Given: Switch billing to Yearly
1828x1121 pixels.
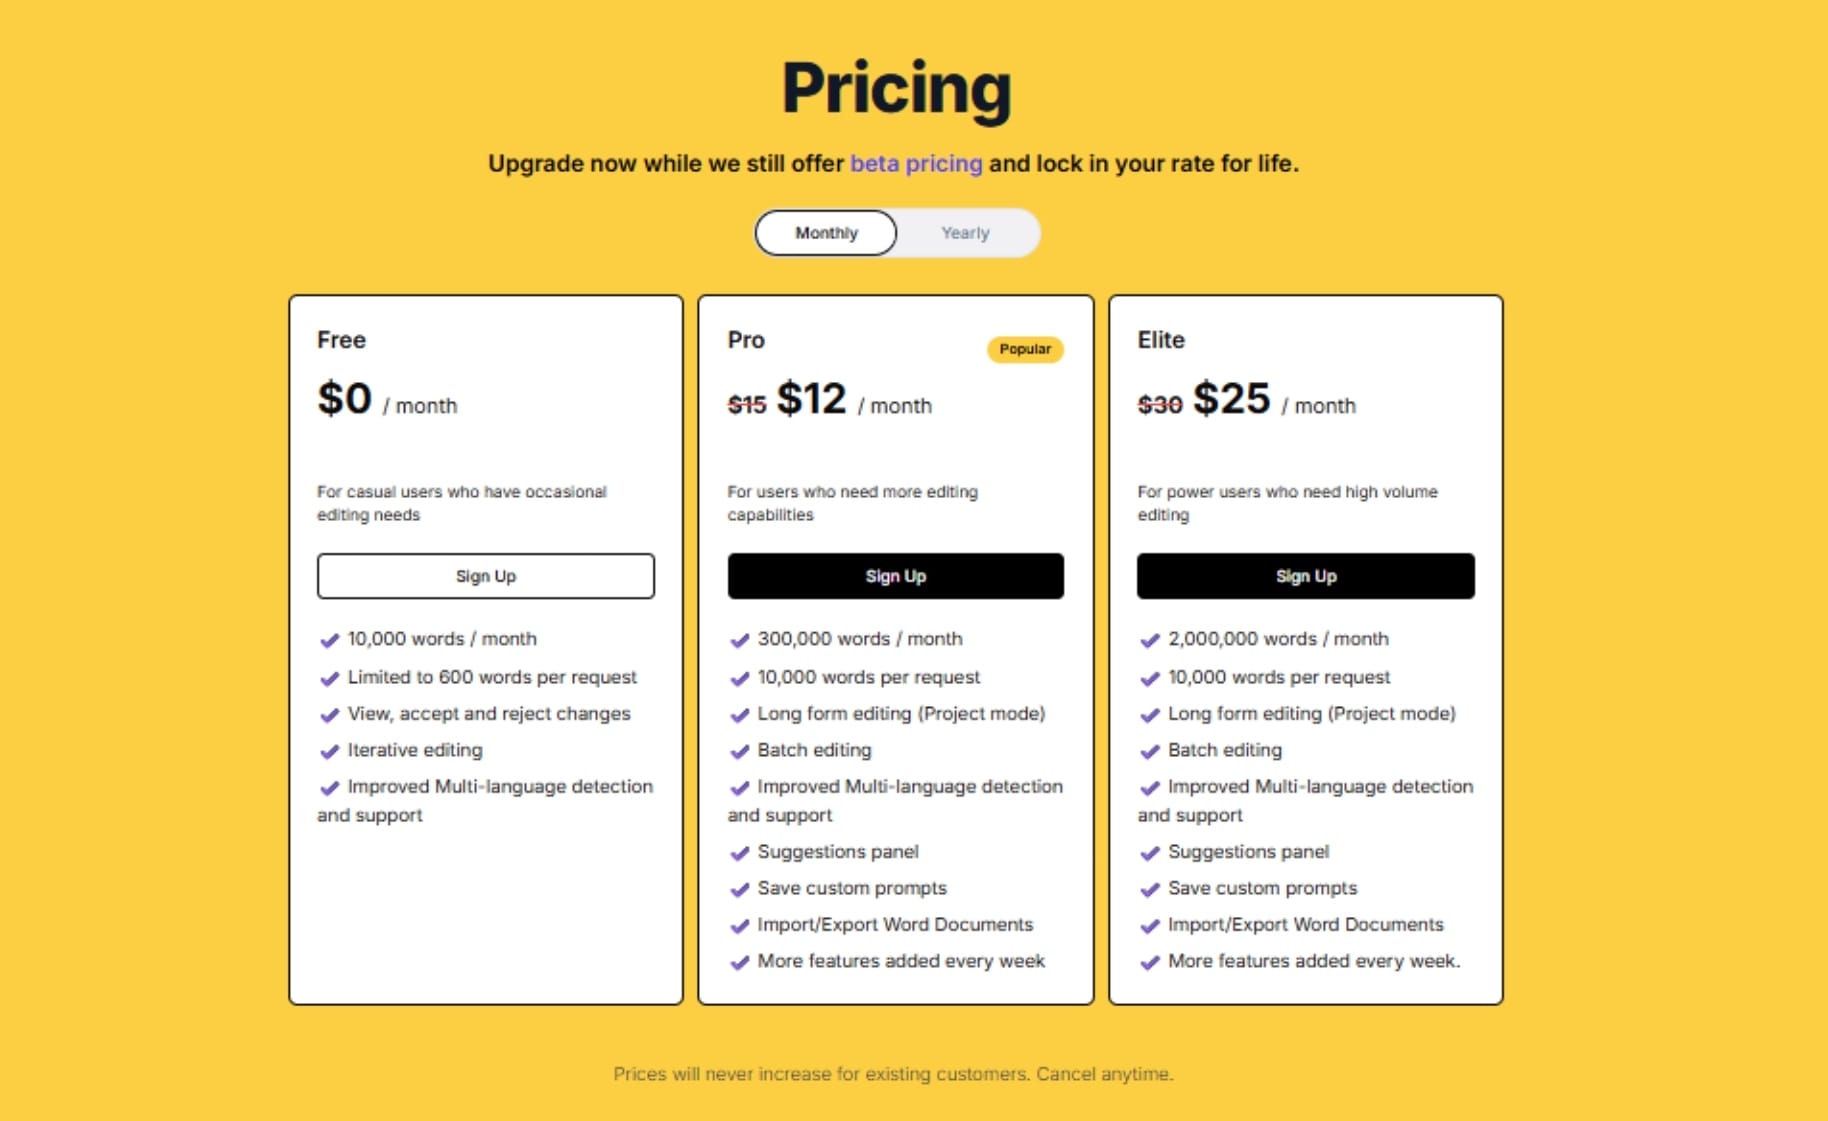Looking at the screenshot, I should click(964, 232).
